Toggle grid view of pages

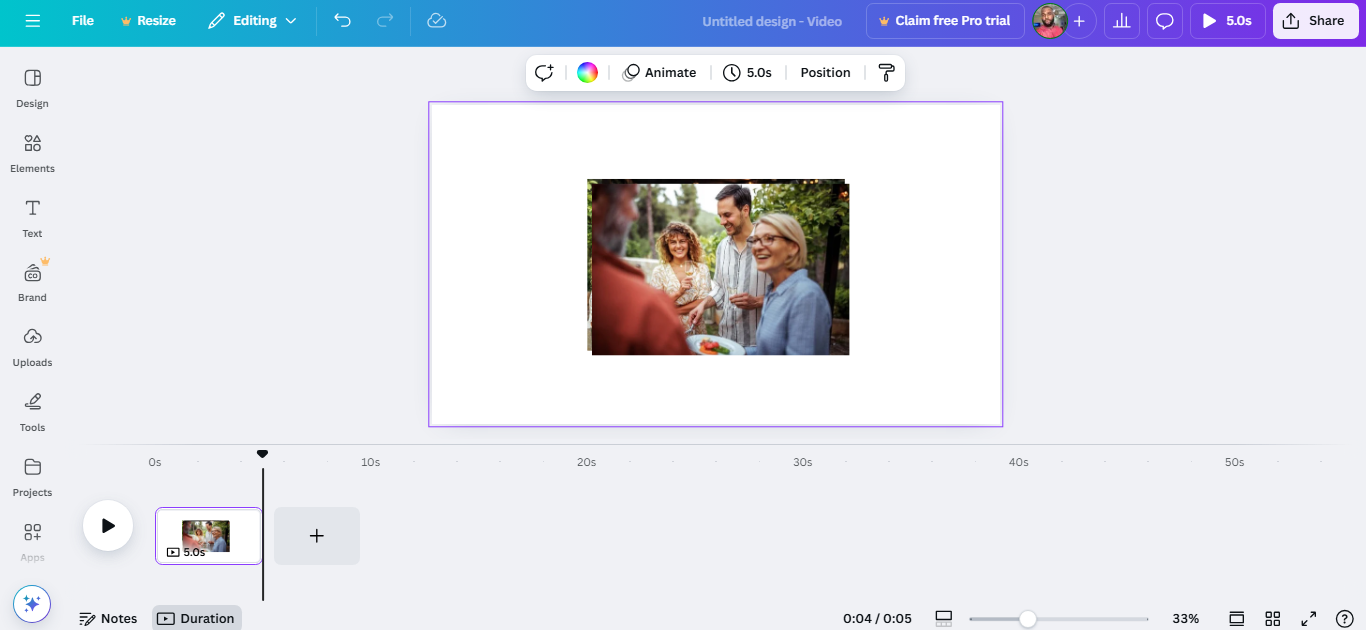pos(1272,617)
